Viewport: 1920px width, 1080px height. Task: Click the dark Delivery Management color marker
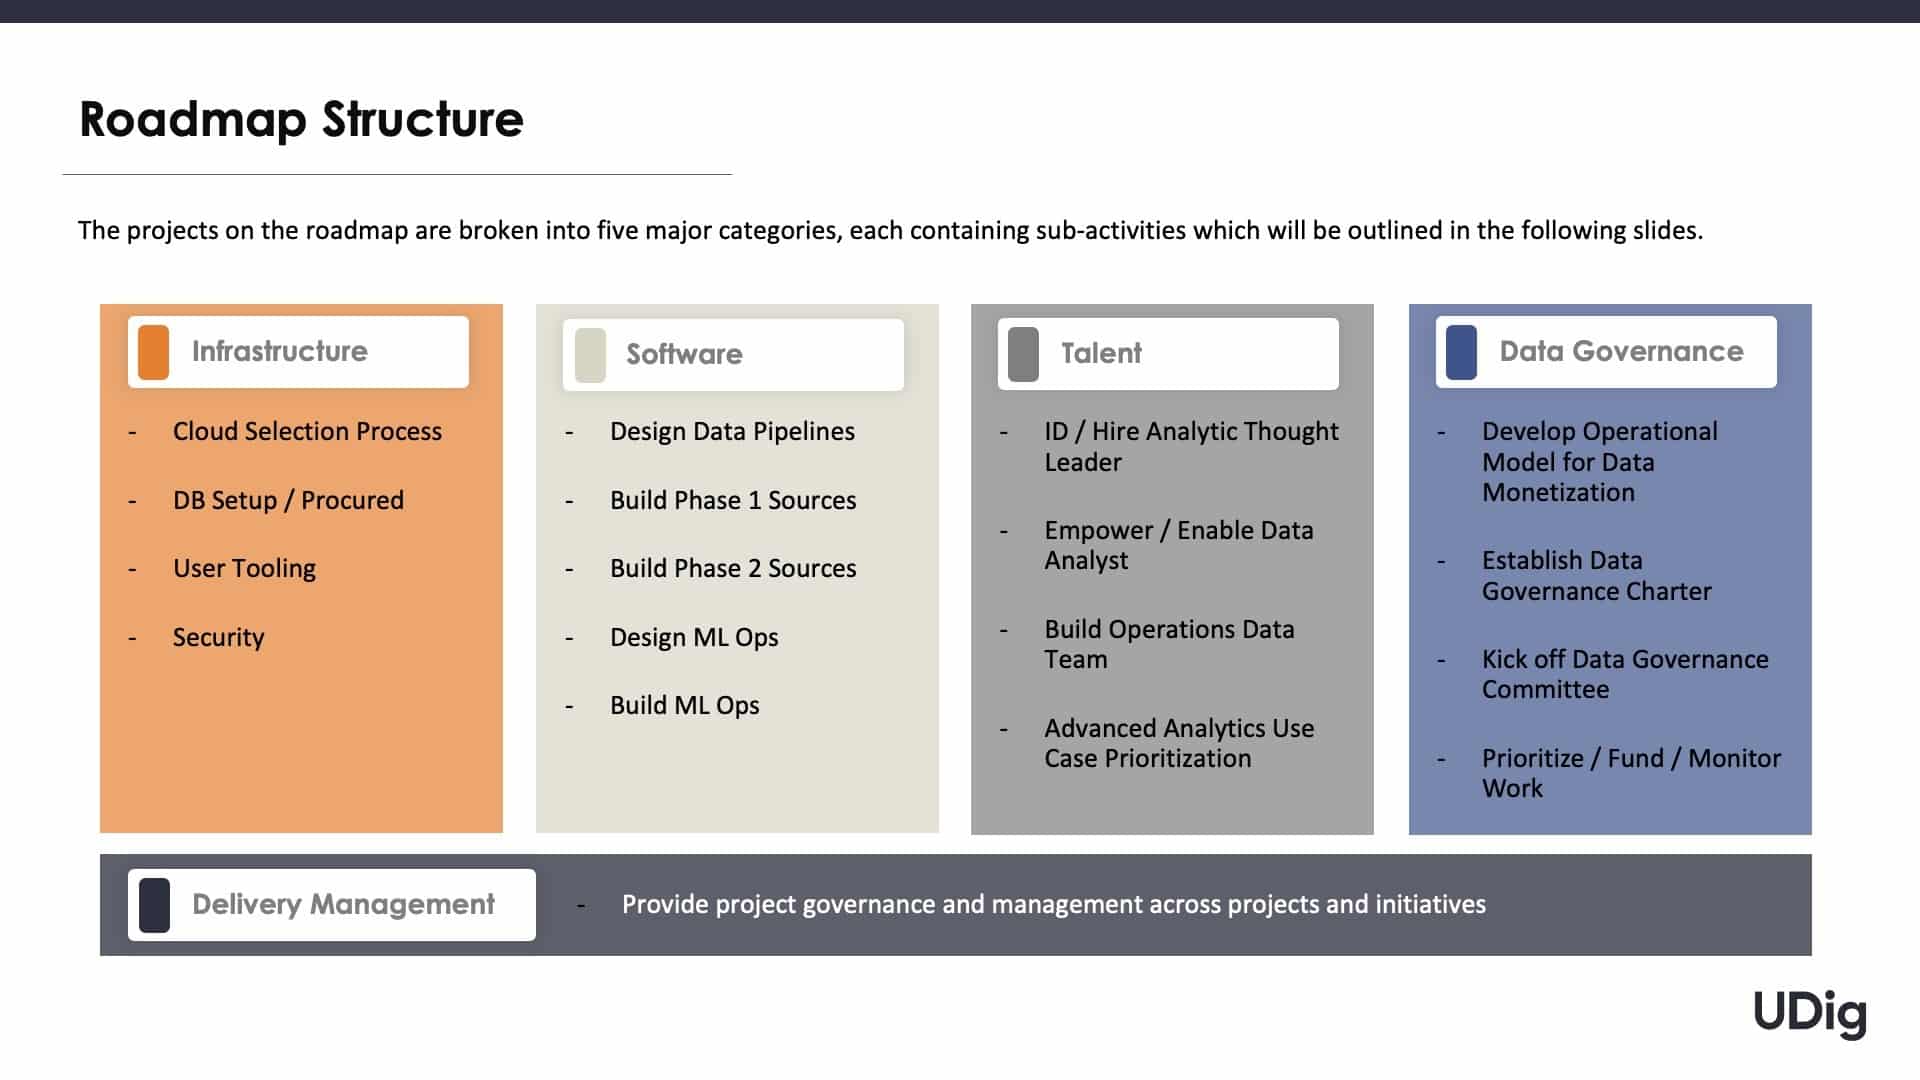click(154, 905)
